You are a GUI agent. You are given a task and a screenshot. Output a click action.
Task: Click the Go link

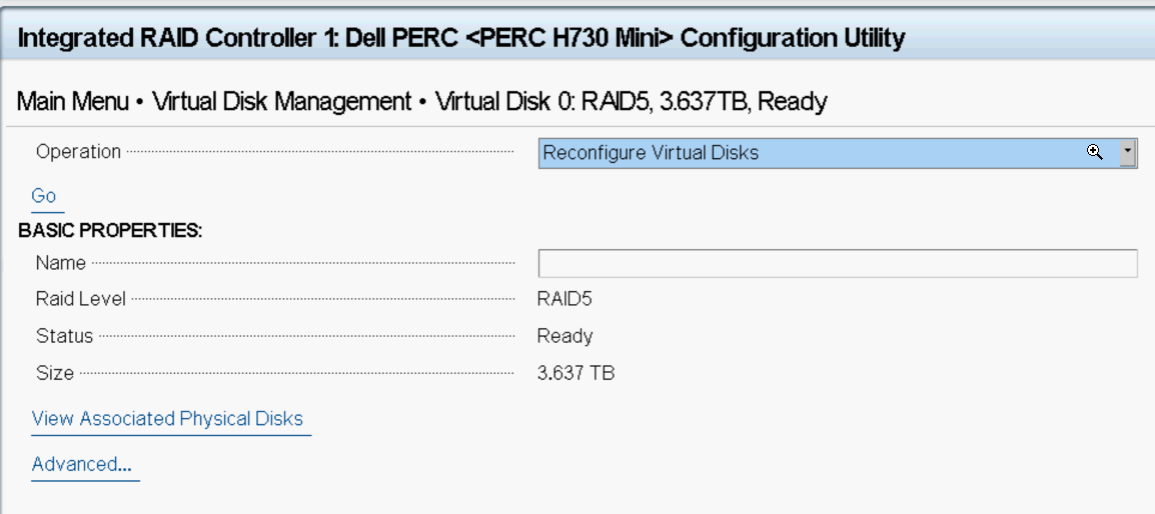(x=43, y=196)
